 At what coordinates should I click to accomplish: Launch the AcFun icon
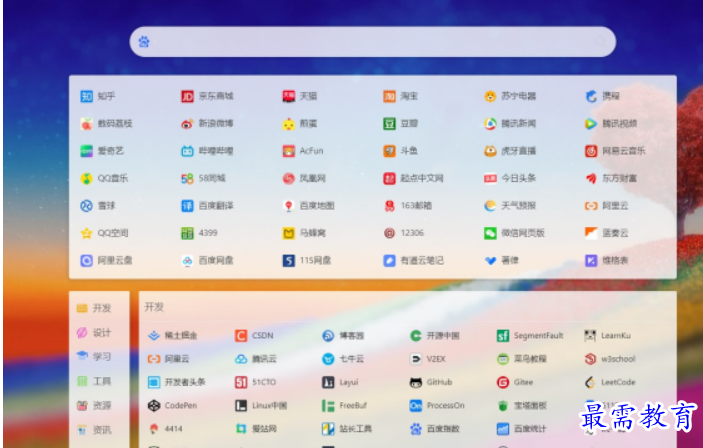(288, 151)
